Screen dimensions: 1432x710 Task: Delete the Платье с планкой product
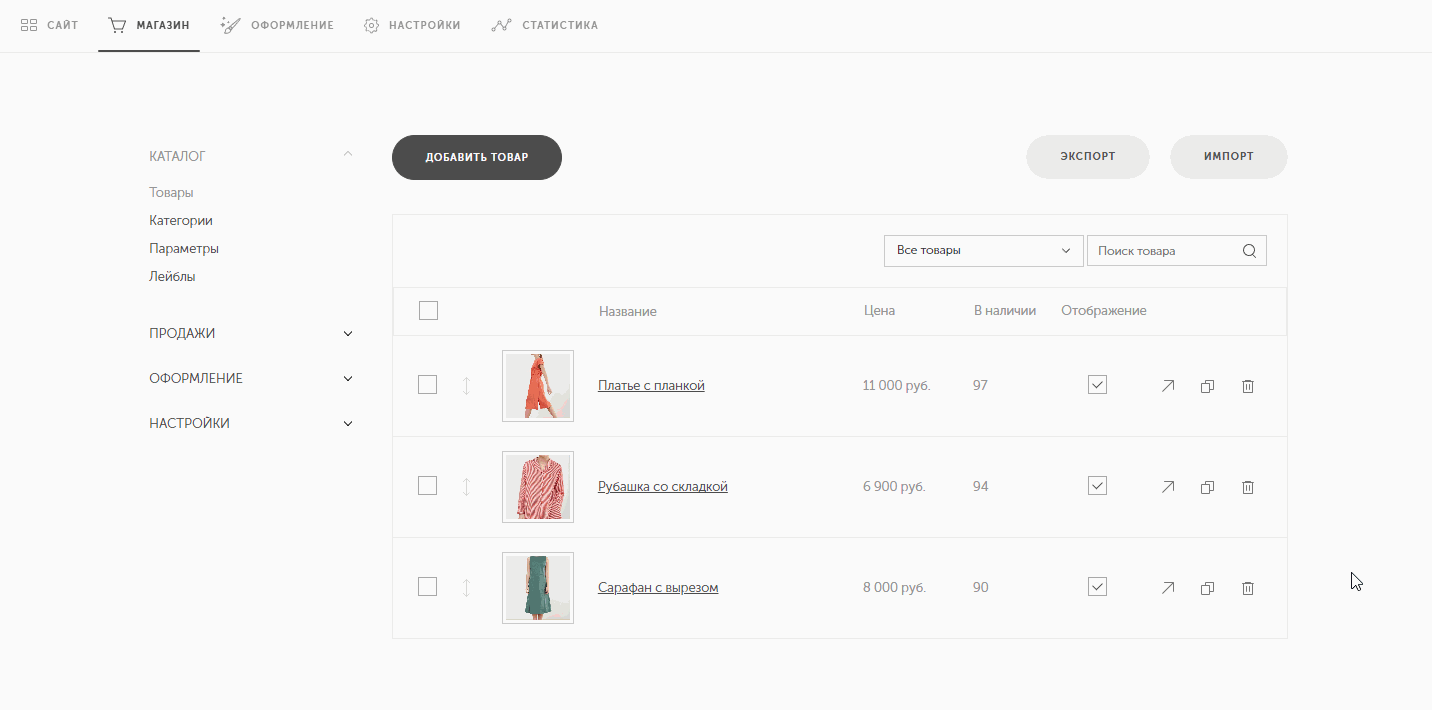[1247, 386]
